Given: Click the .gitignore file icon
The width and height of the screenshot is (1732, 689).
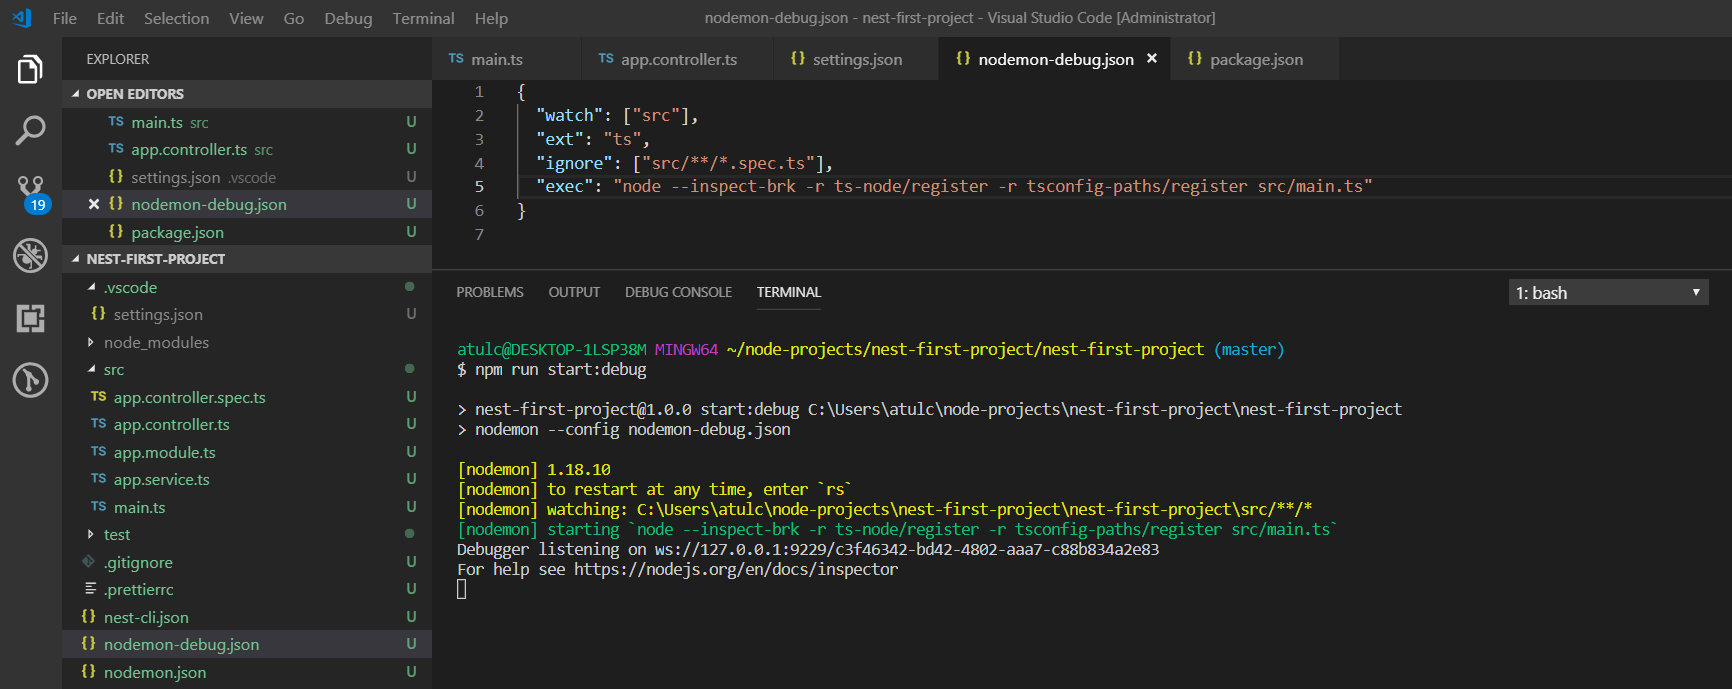Looking at the screenshot, I should (x=89, y=562).
